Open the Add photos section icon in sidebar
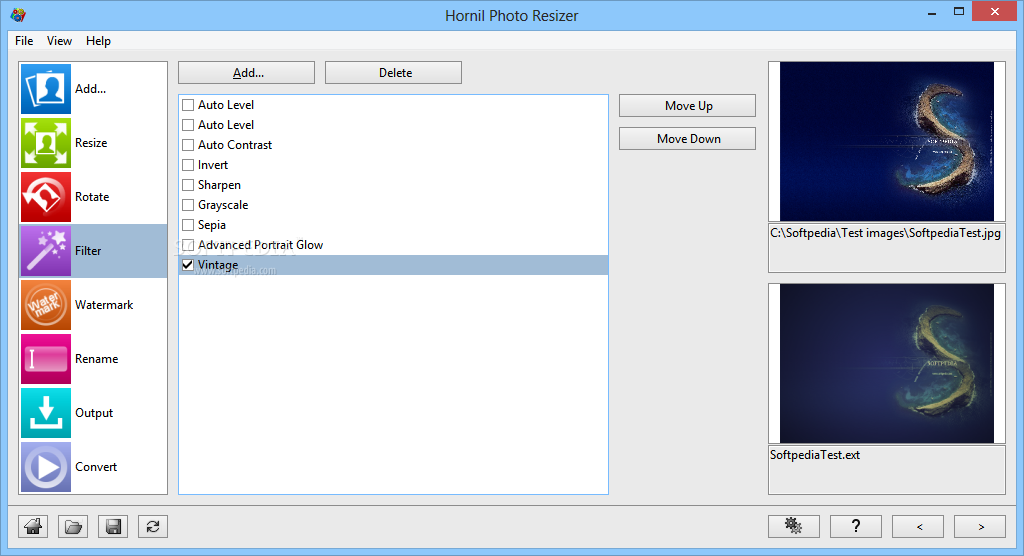The height and width of the screenshot is (556, 1024). click(46, 89)
